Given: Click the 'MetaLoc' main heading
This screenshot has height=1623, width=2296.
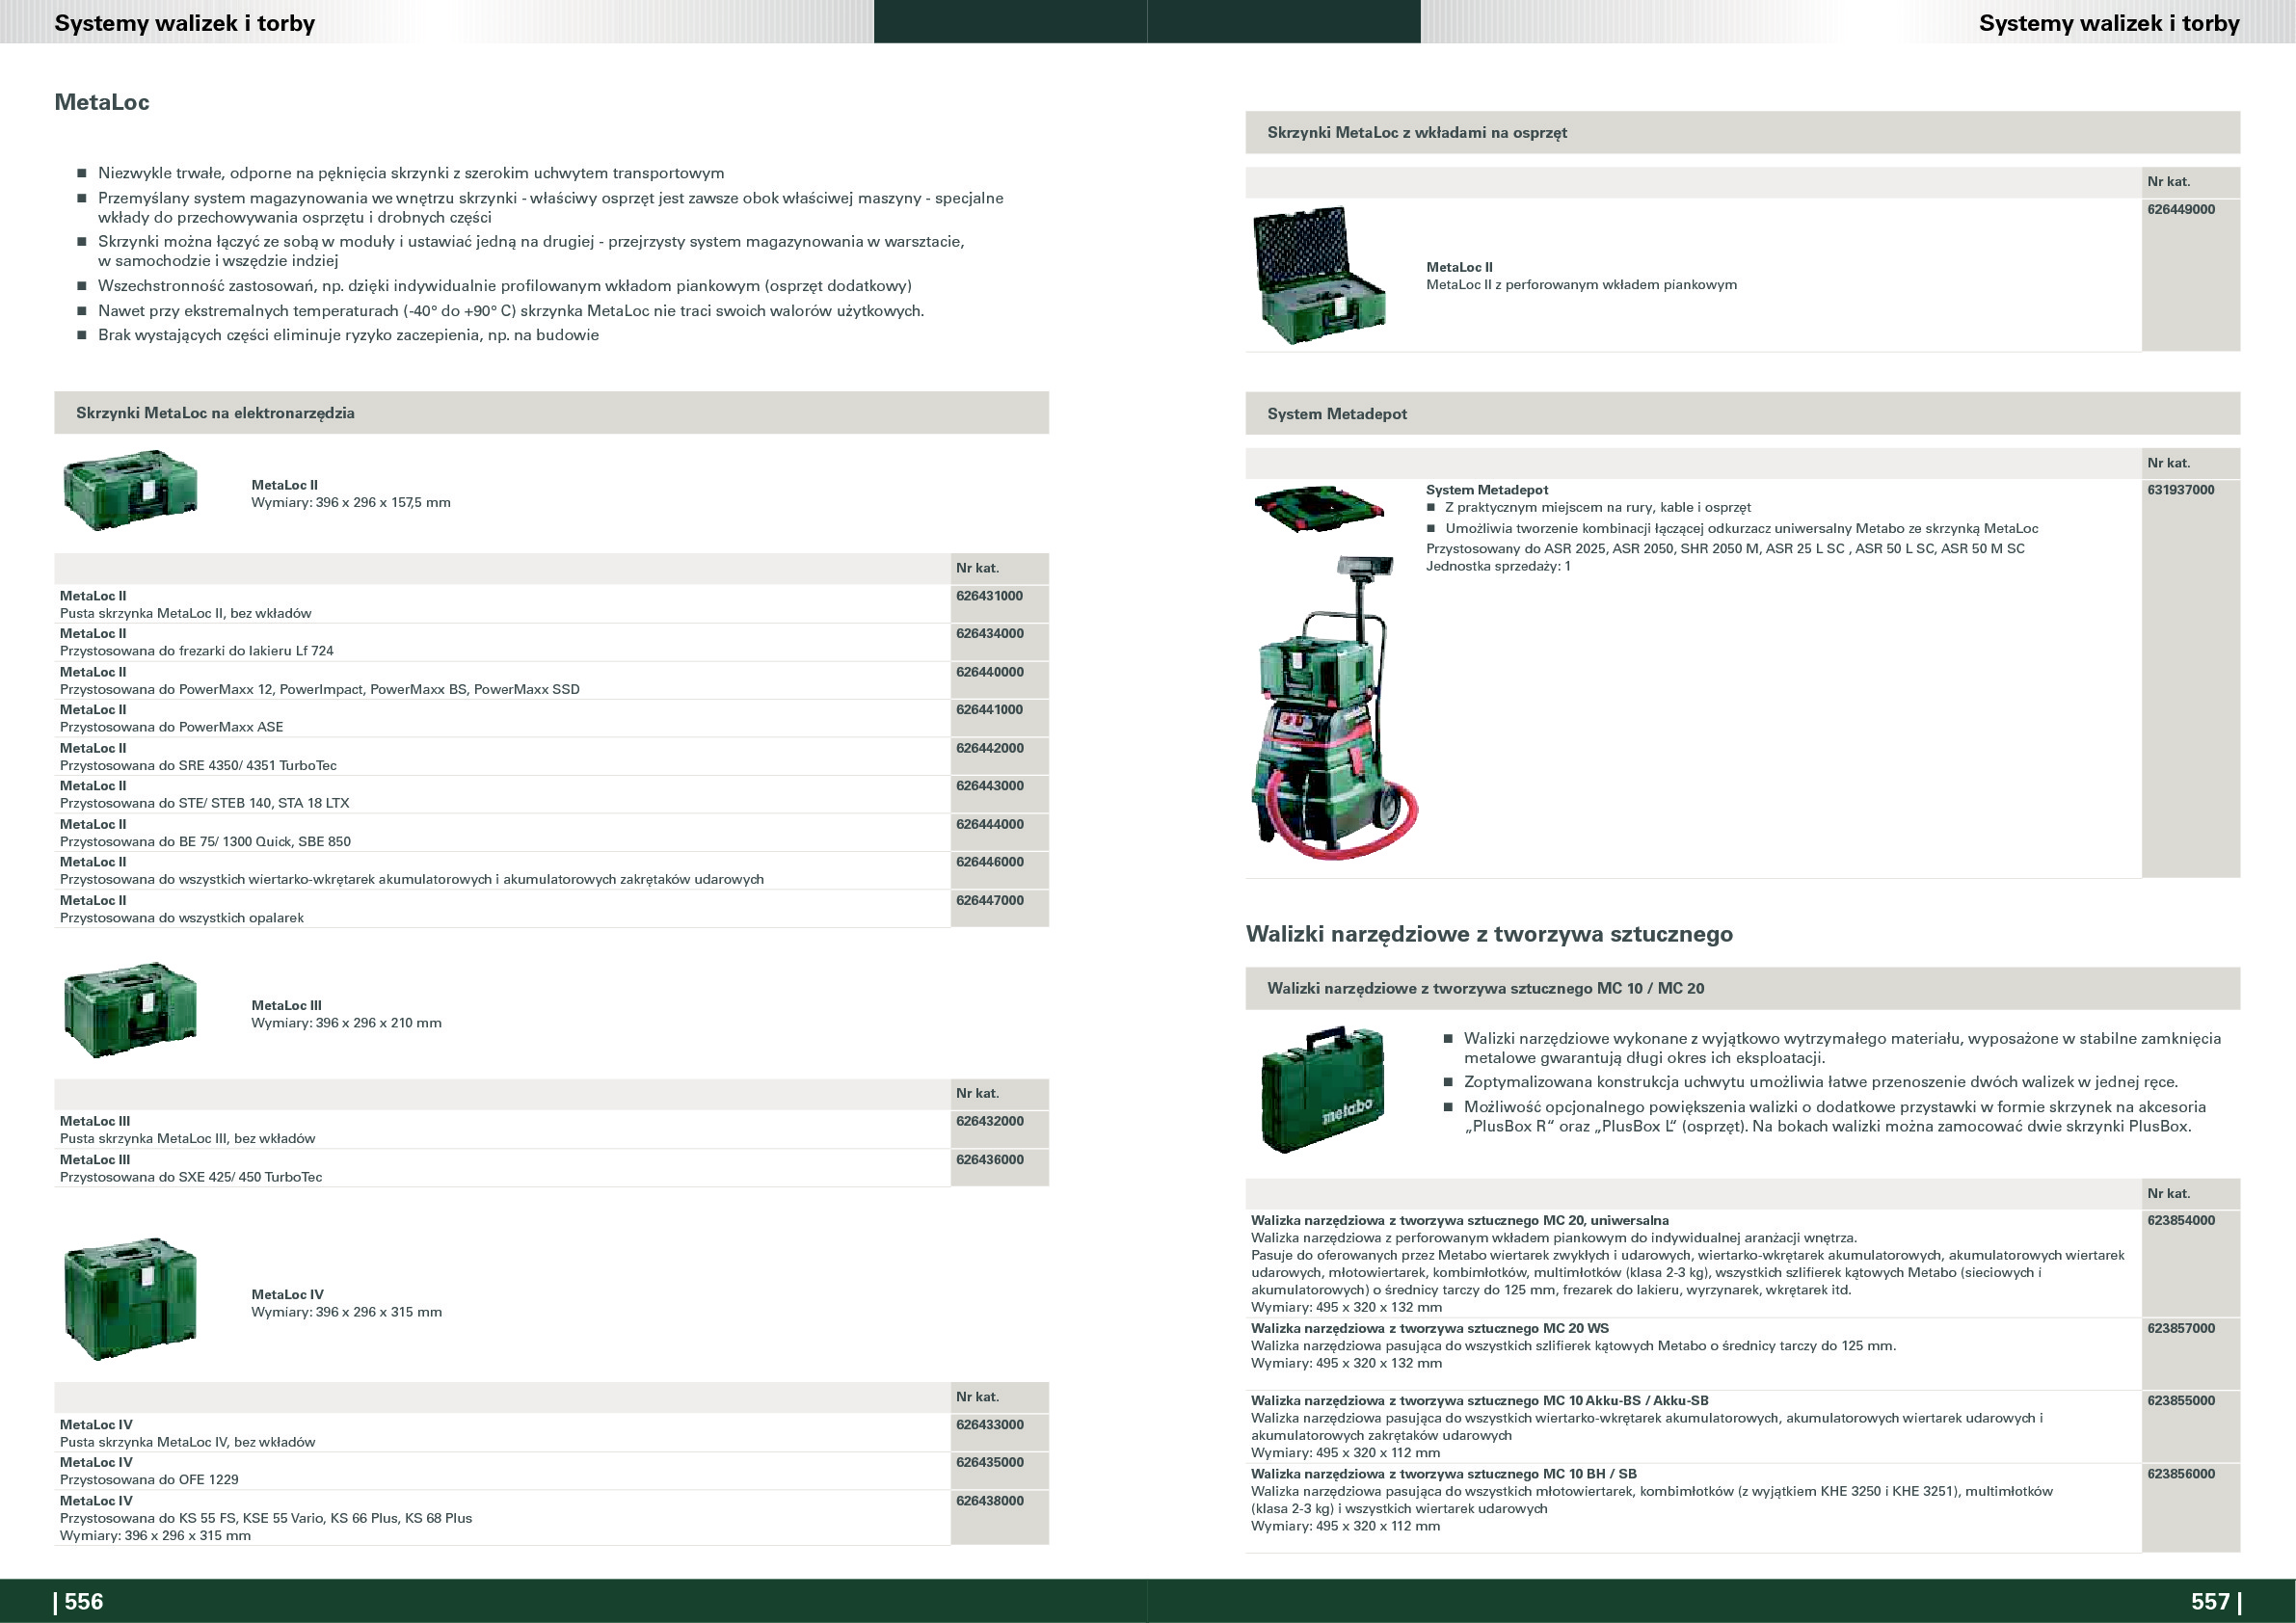Looking at the screenshot, I should point(102,102).
